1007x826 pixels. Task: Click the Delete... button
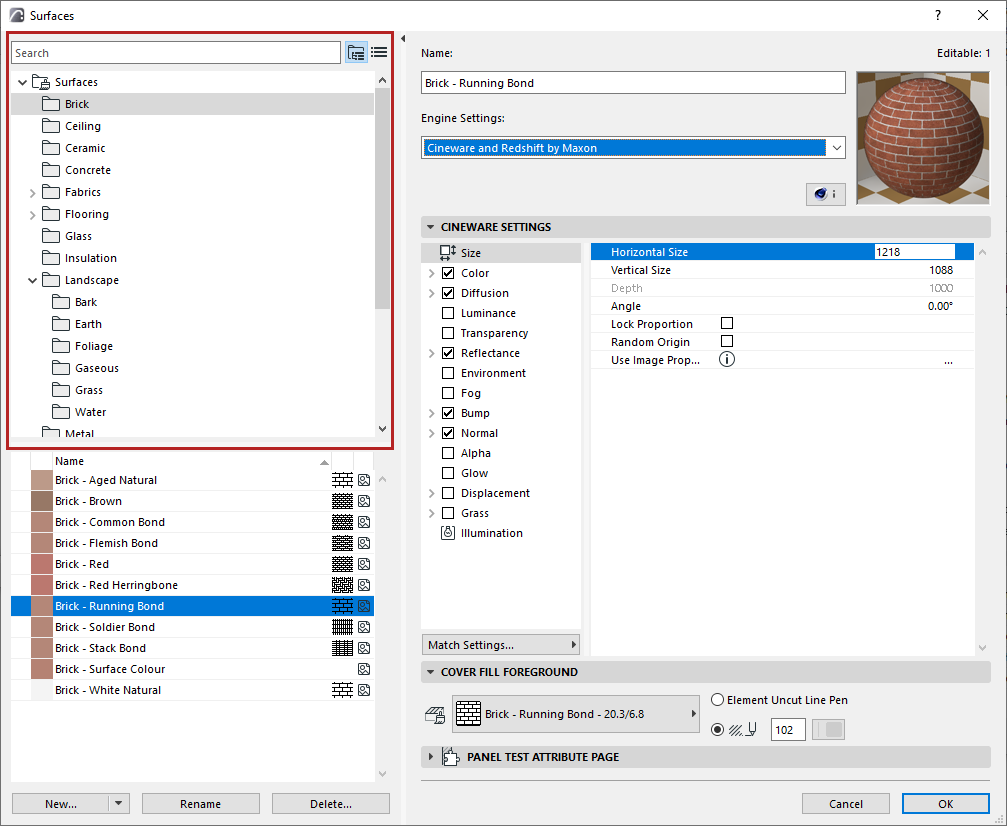click(331, 804)
